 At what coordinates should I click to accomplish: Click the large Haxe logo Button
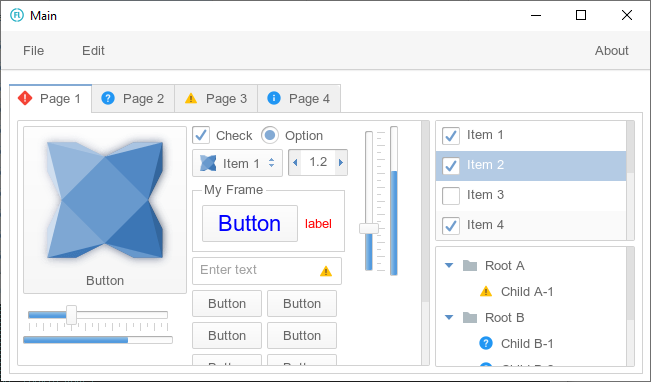point(105,210)
